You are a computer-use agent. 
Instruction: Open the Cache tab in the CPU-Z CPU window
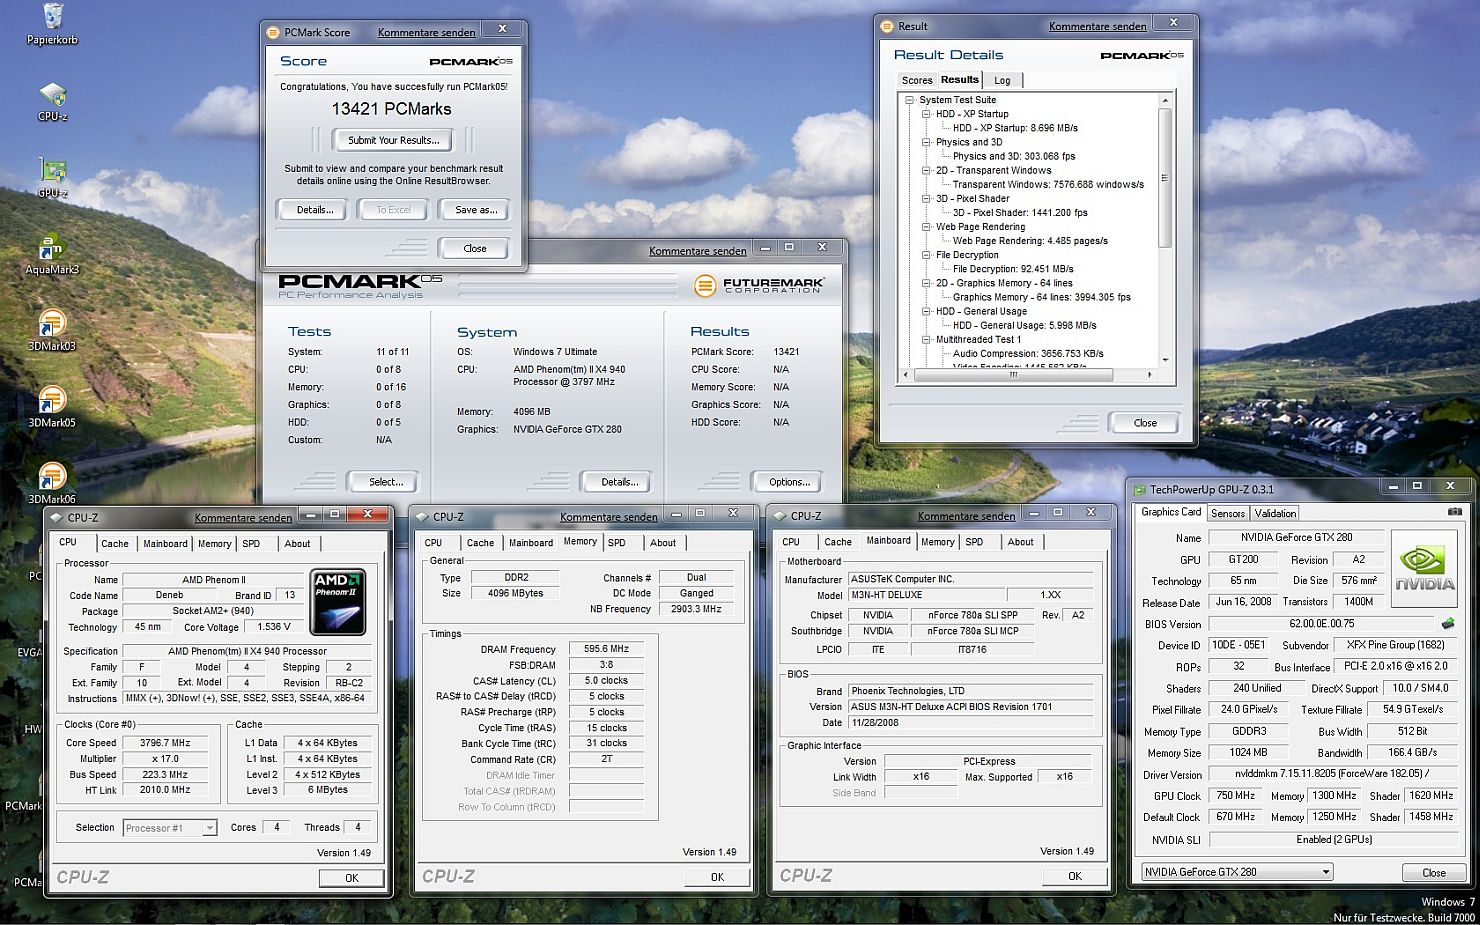point(115,544)
